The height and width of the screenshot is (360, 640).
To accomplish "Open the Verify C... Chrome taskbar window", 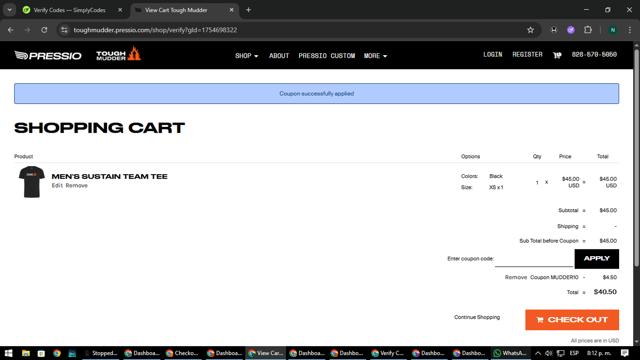I will [387, 353].
